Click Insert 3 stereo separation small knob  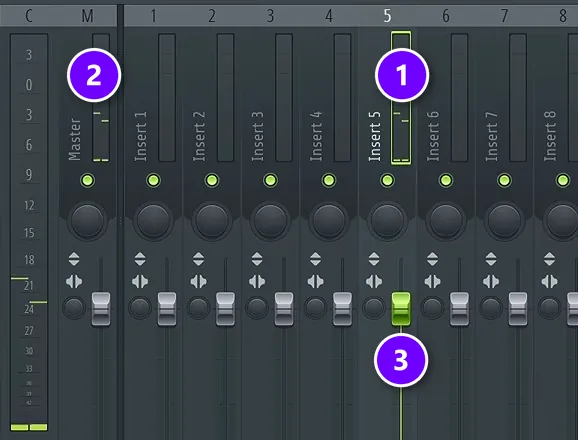tap(257, 308)
